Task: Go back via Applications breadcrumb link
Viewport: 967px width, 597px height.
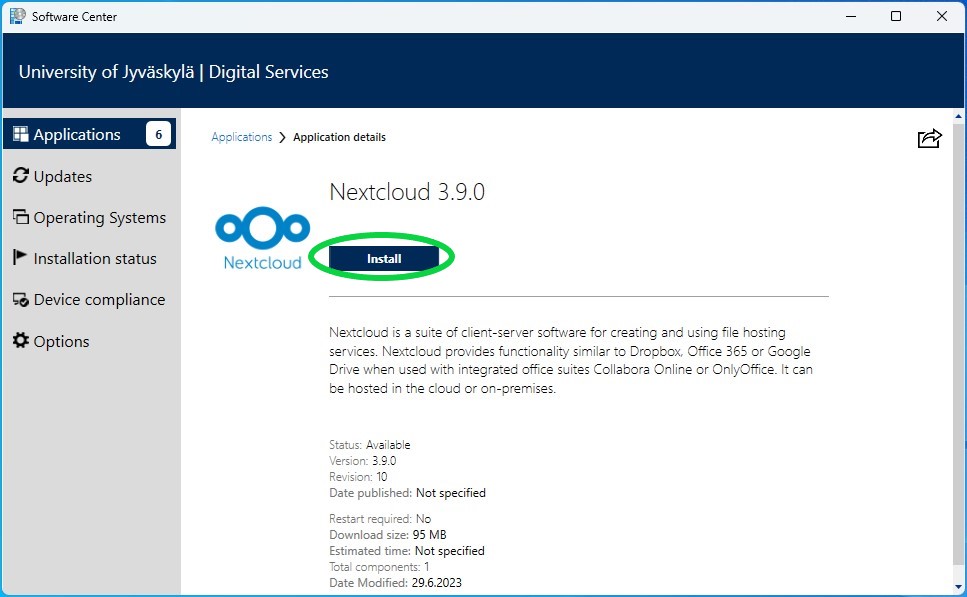Action: click(242, 137)
